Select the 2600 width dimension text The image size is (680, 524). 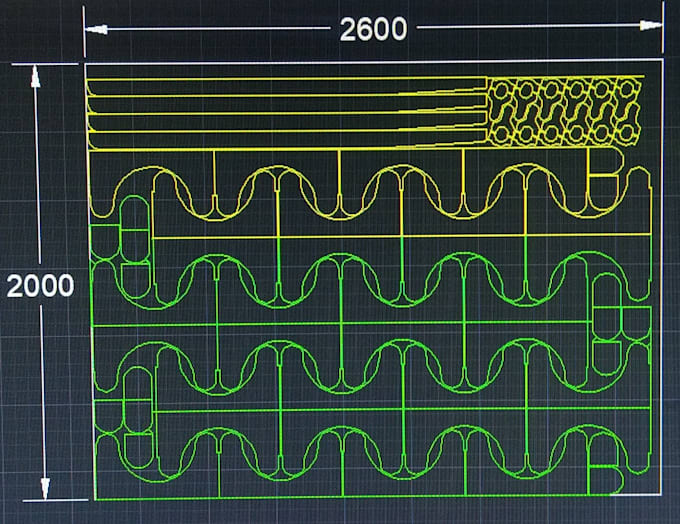tap(373, 29)
